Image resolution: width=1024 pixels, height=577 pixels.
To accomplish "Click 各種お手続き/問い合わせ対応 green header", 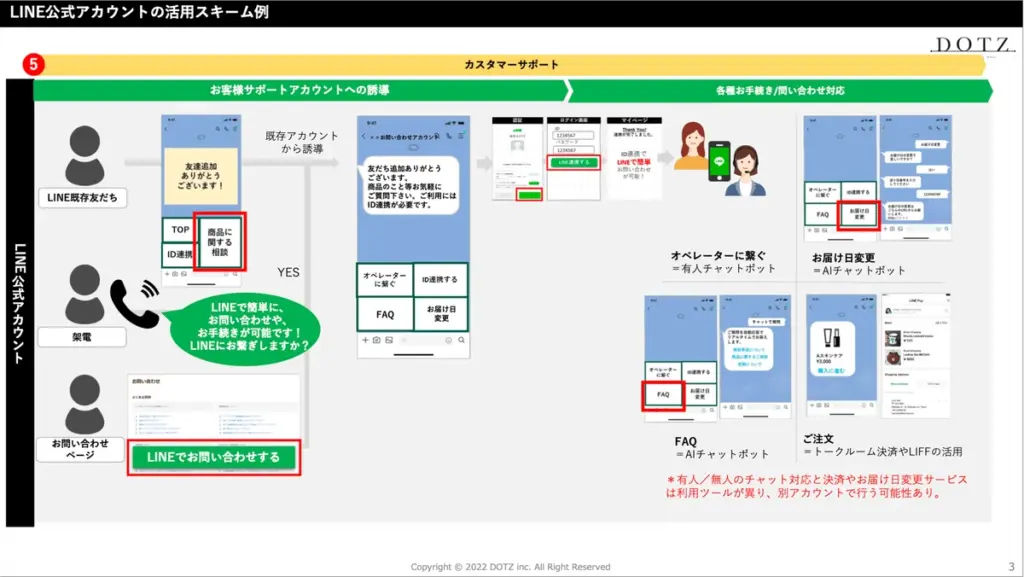I will pos(780,91).
